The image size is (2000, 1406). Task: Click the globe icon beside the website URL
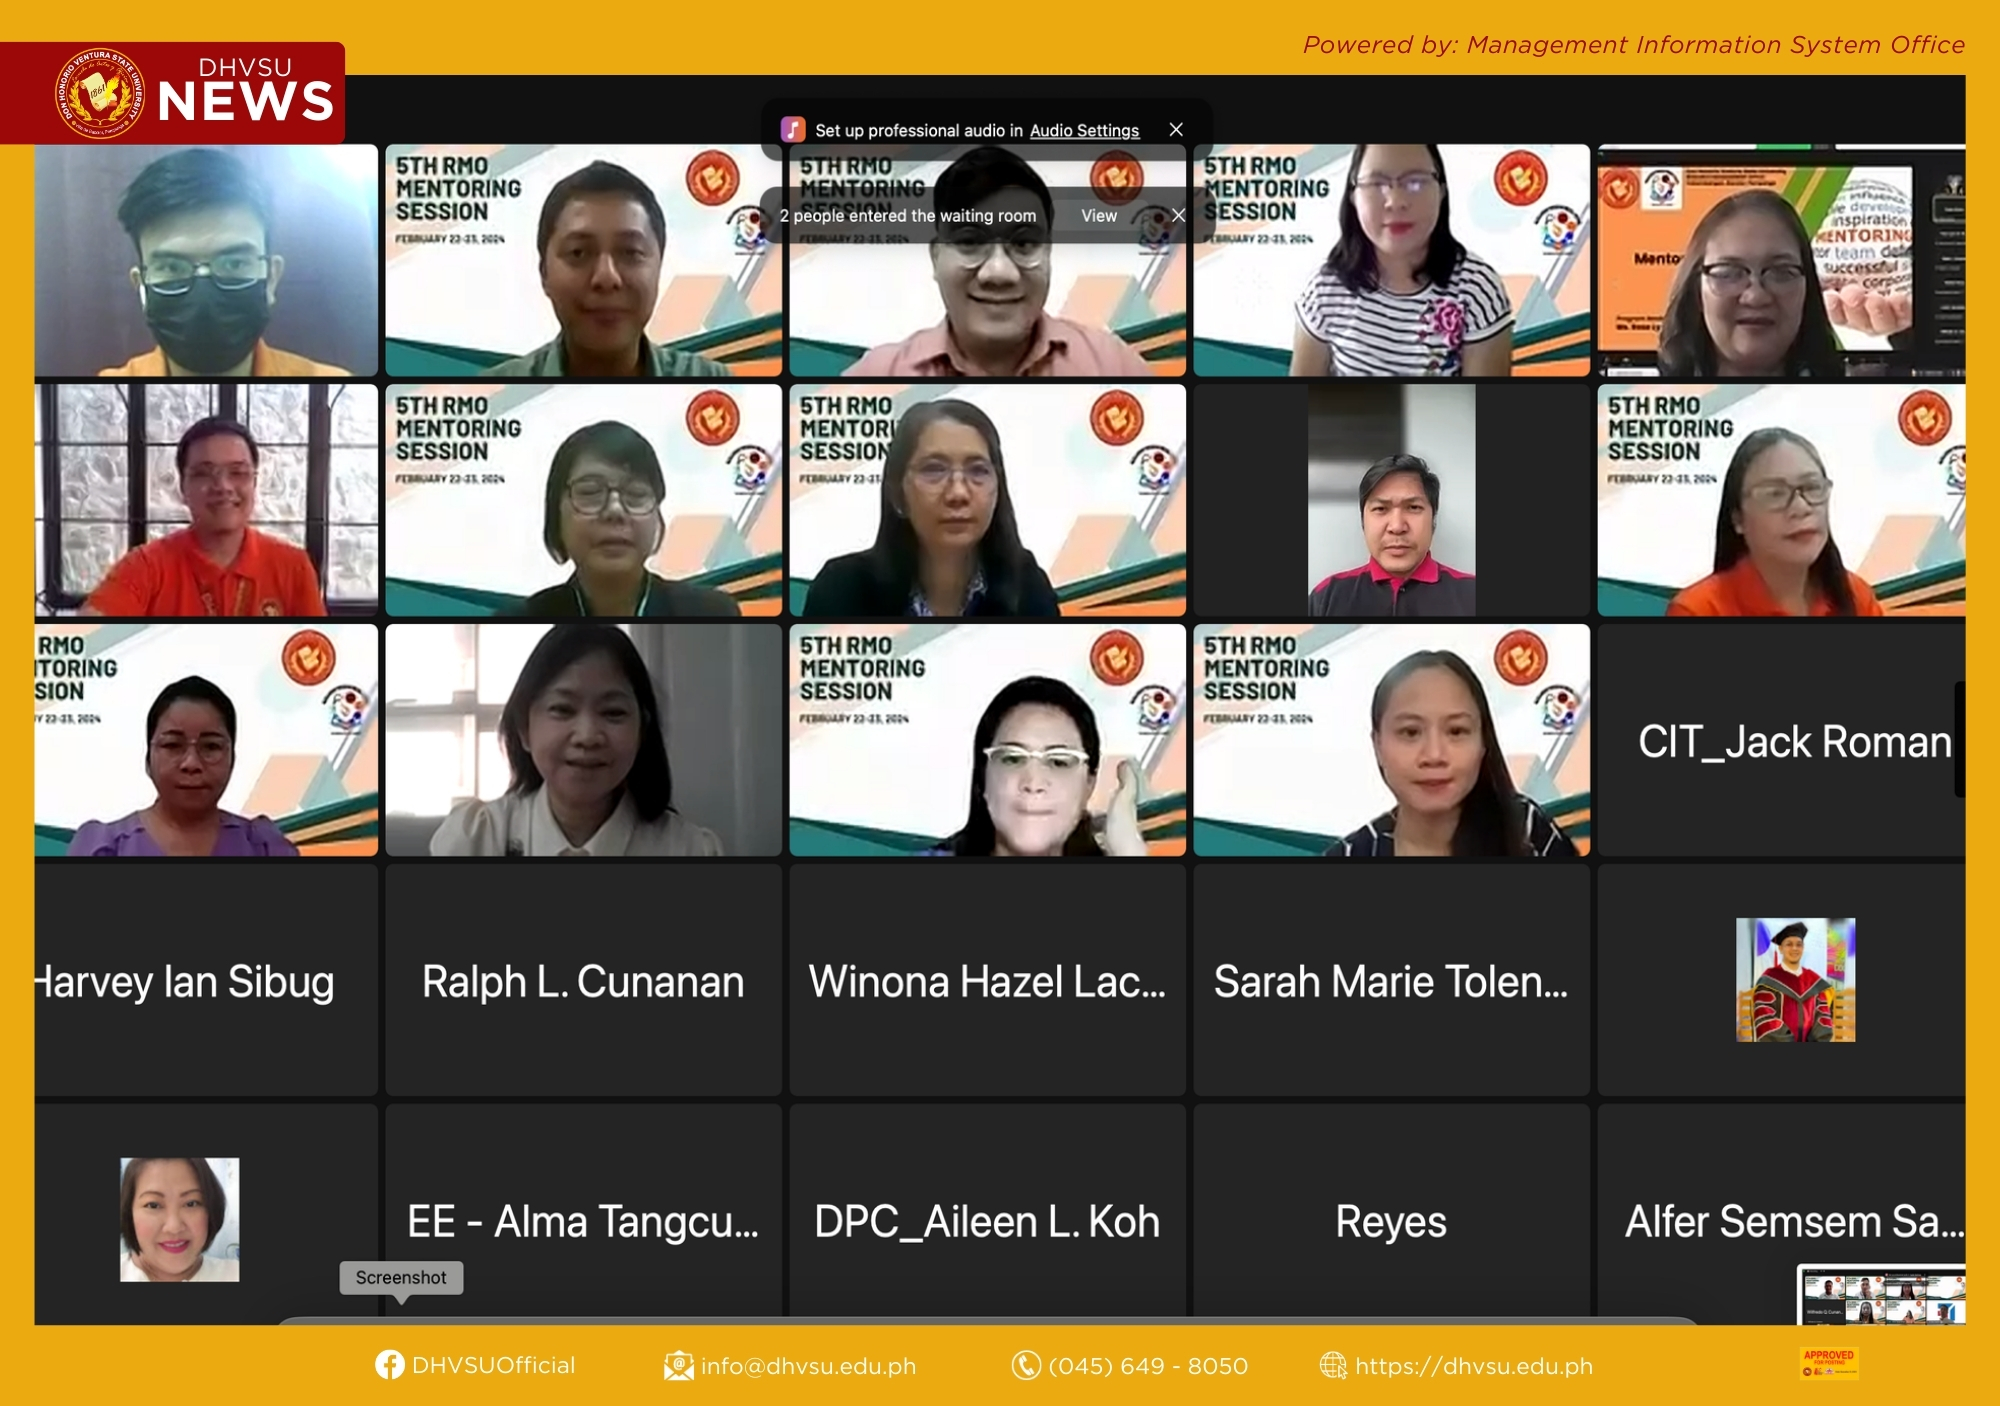point(1333,1365)
